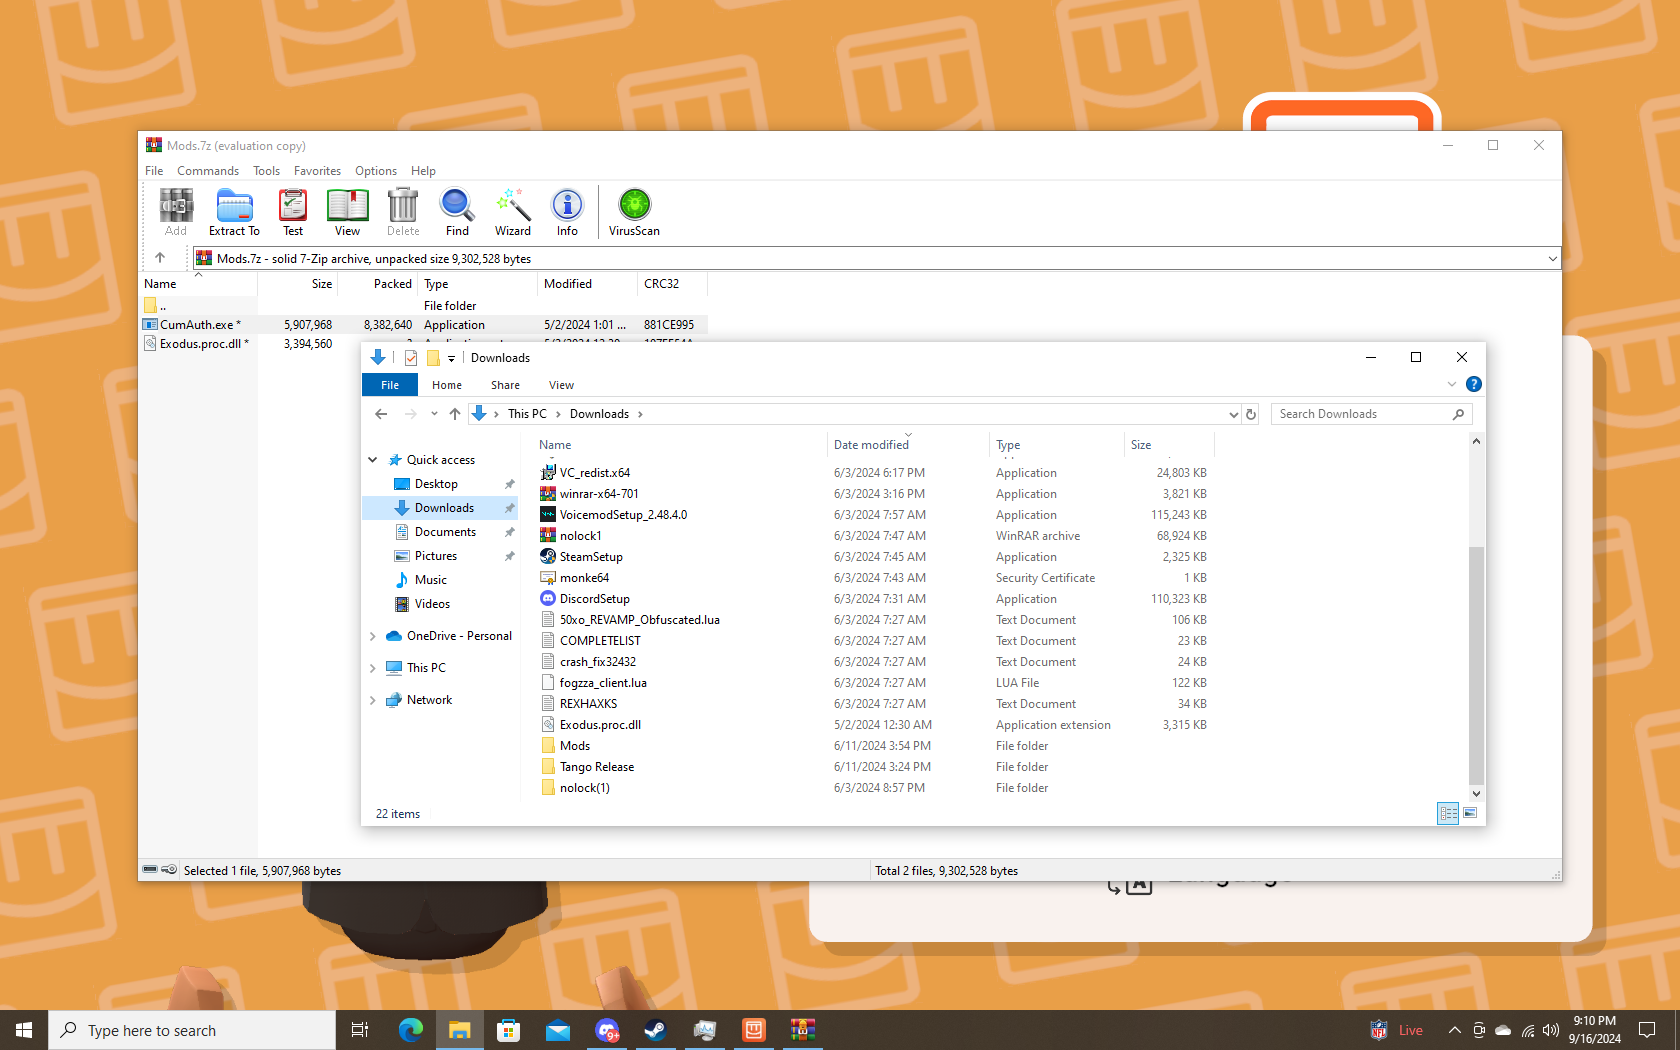Open Explorer help via the question mark
The width and height of the screenshot is (1680, 1050).
pos(1473,384)
